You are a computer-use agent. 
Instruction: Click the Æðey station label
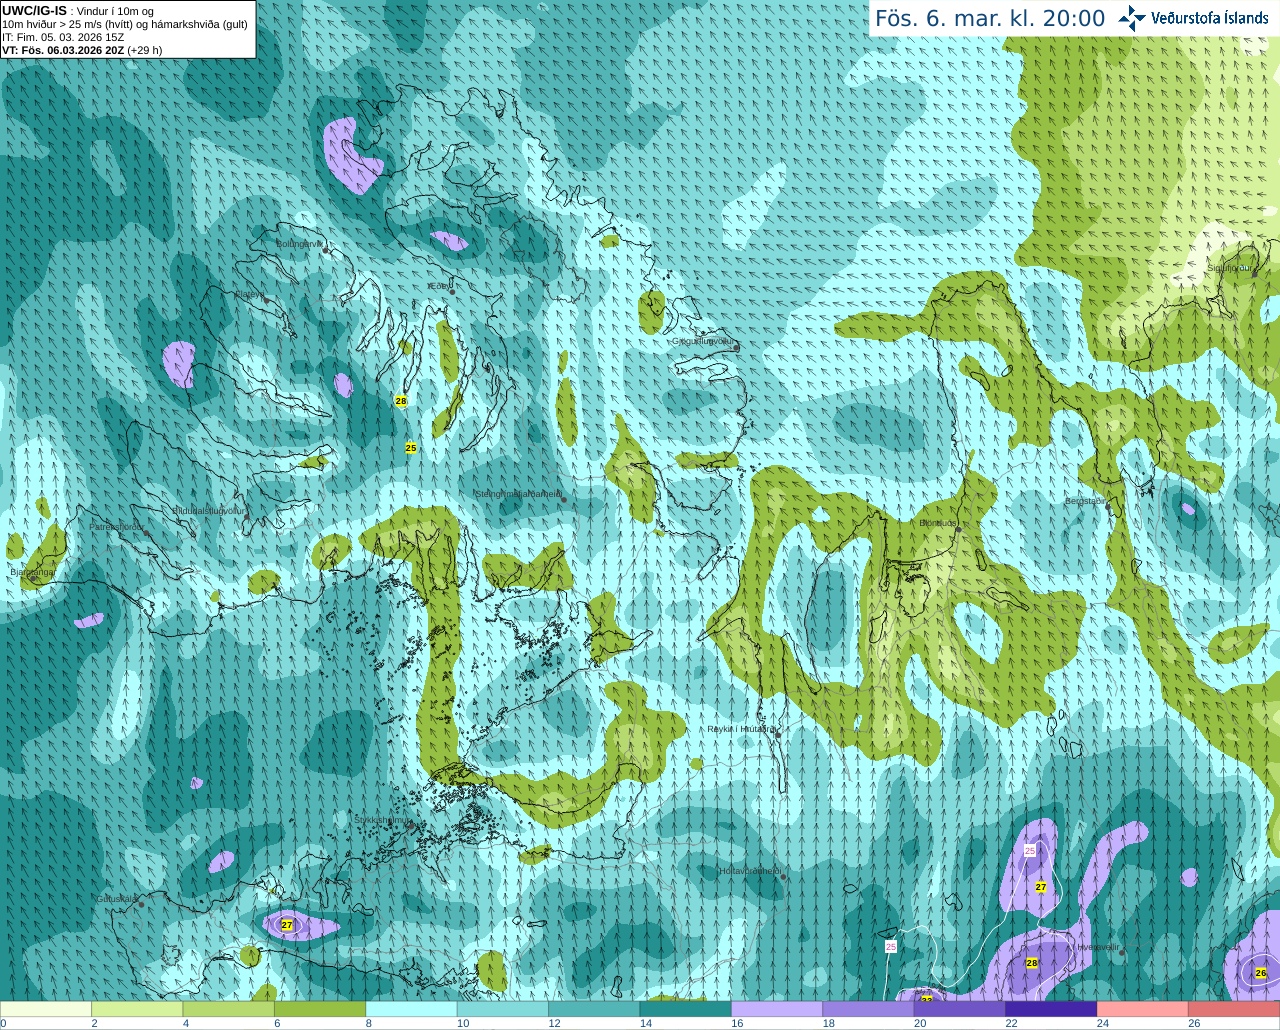pos(438,286)
